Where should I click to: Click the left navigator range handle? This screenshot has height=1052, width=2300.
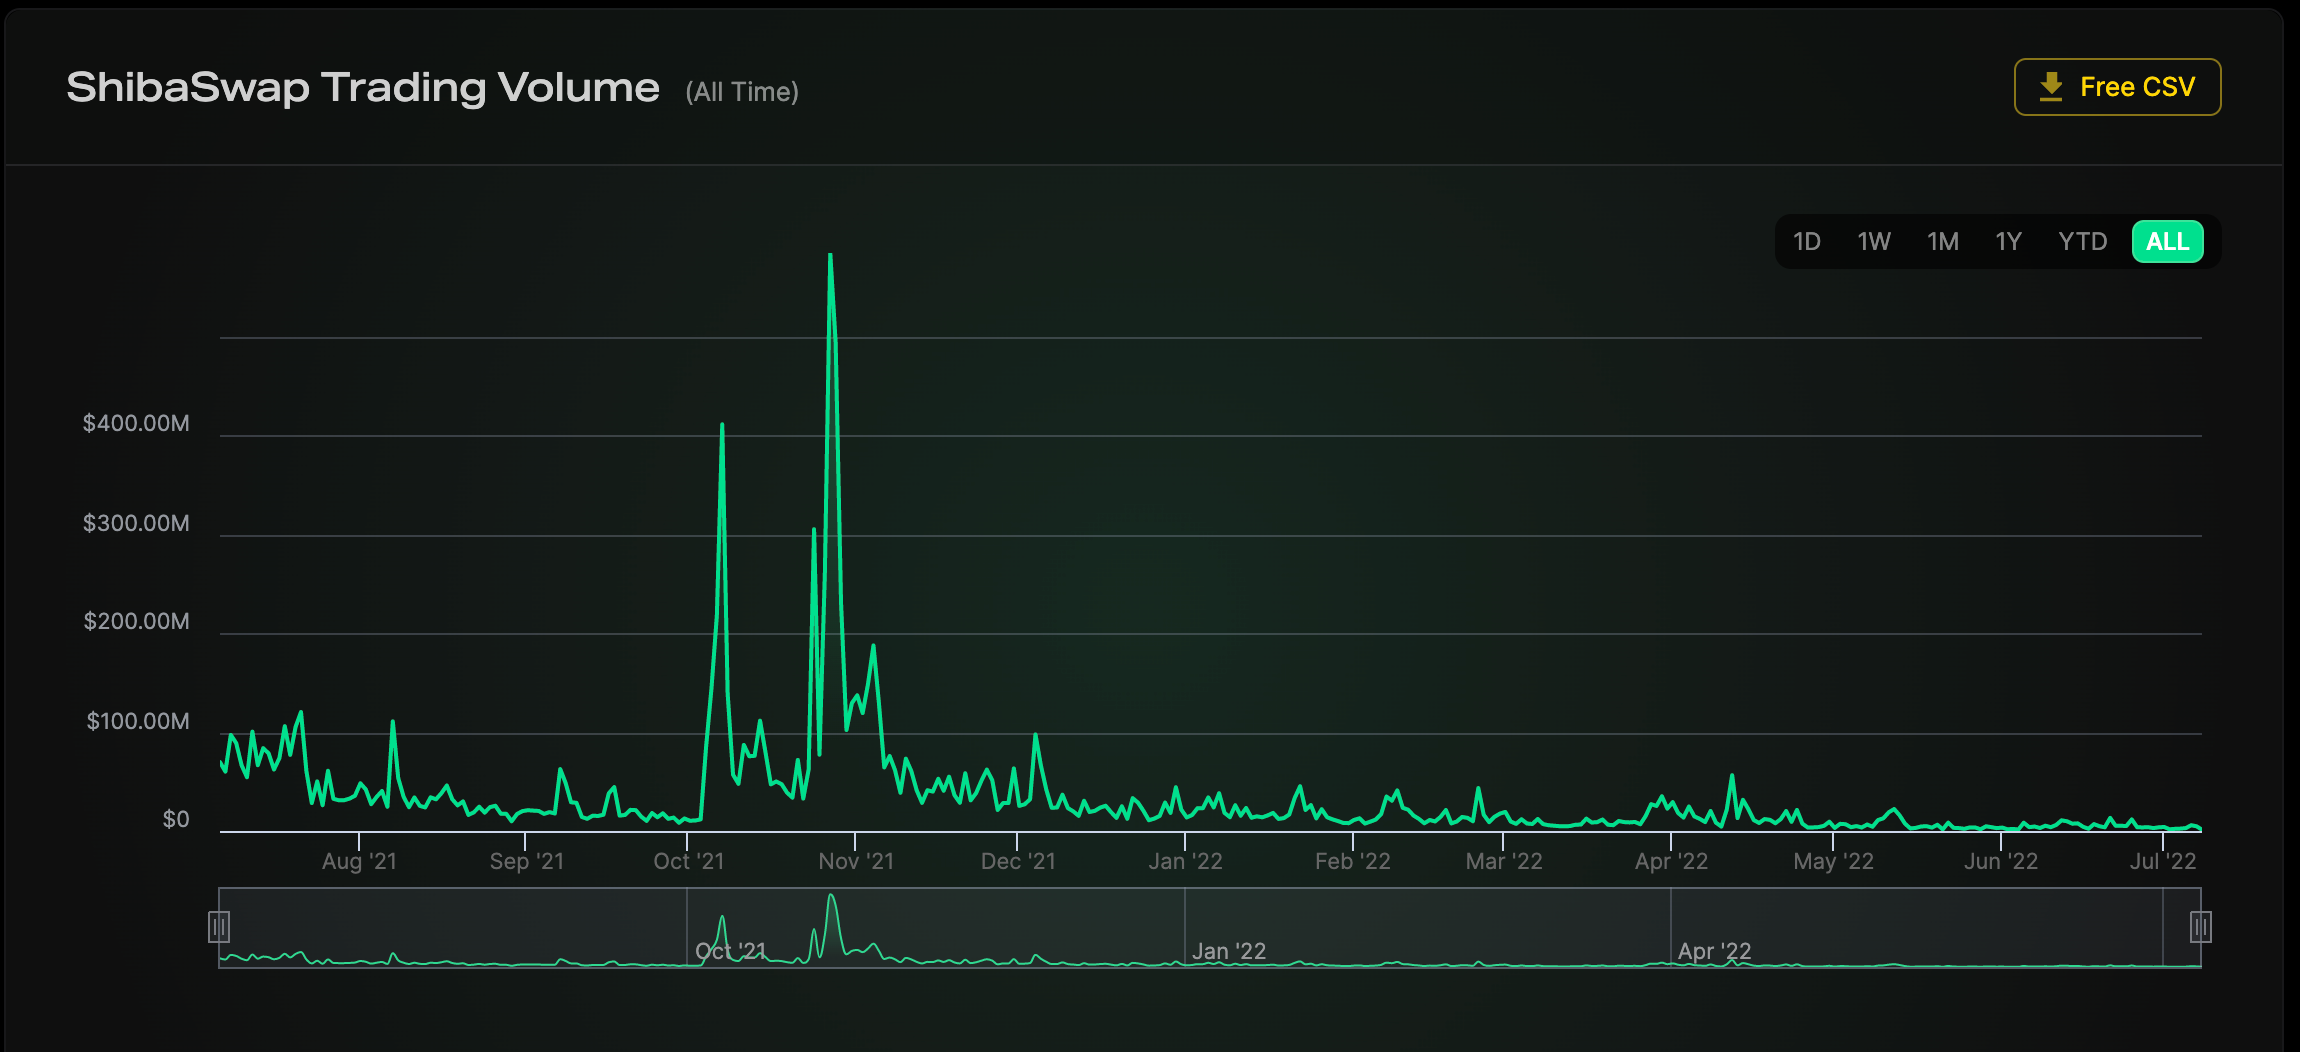[219, 927]
